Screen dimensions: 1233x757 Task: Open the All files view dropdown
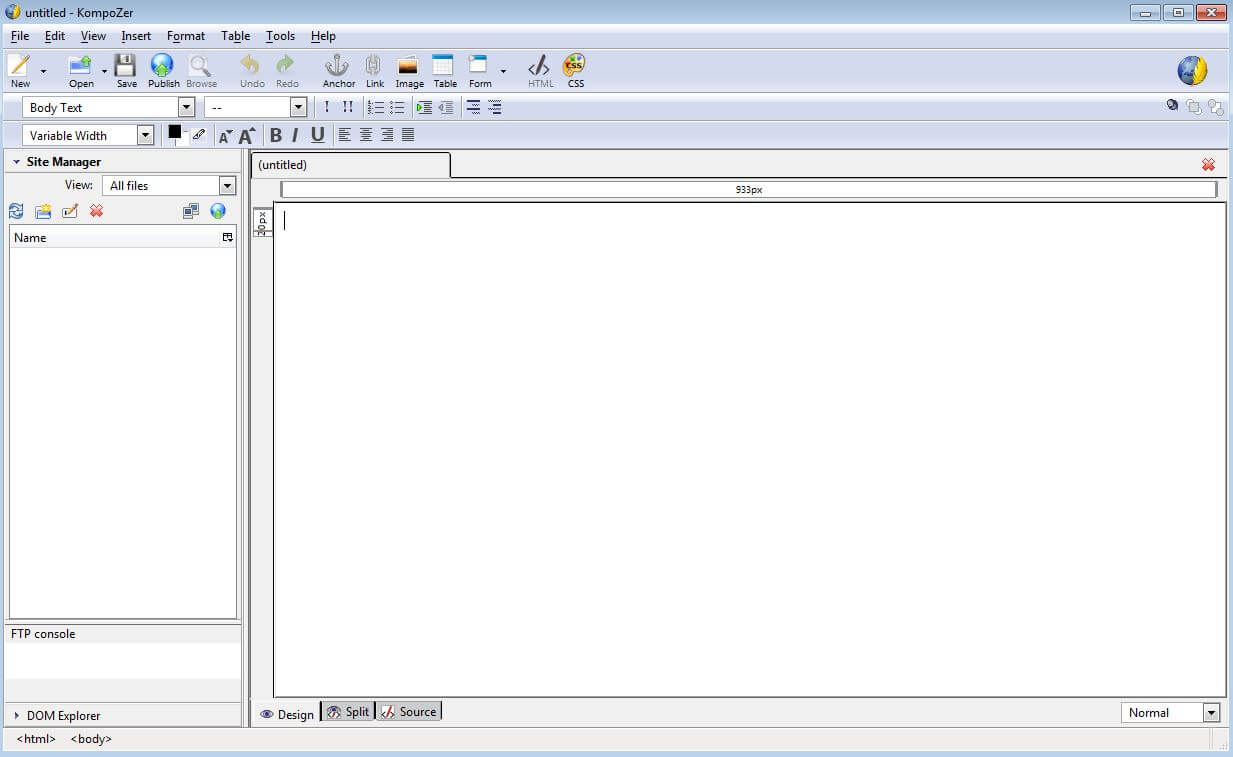(227, 186)
